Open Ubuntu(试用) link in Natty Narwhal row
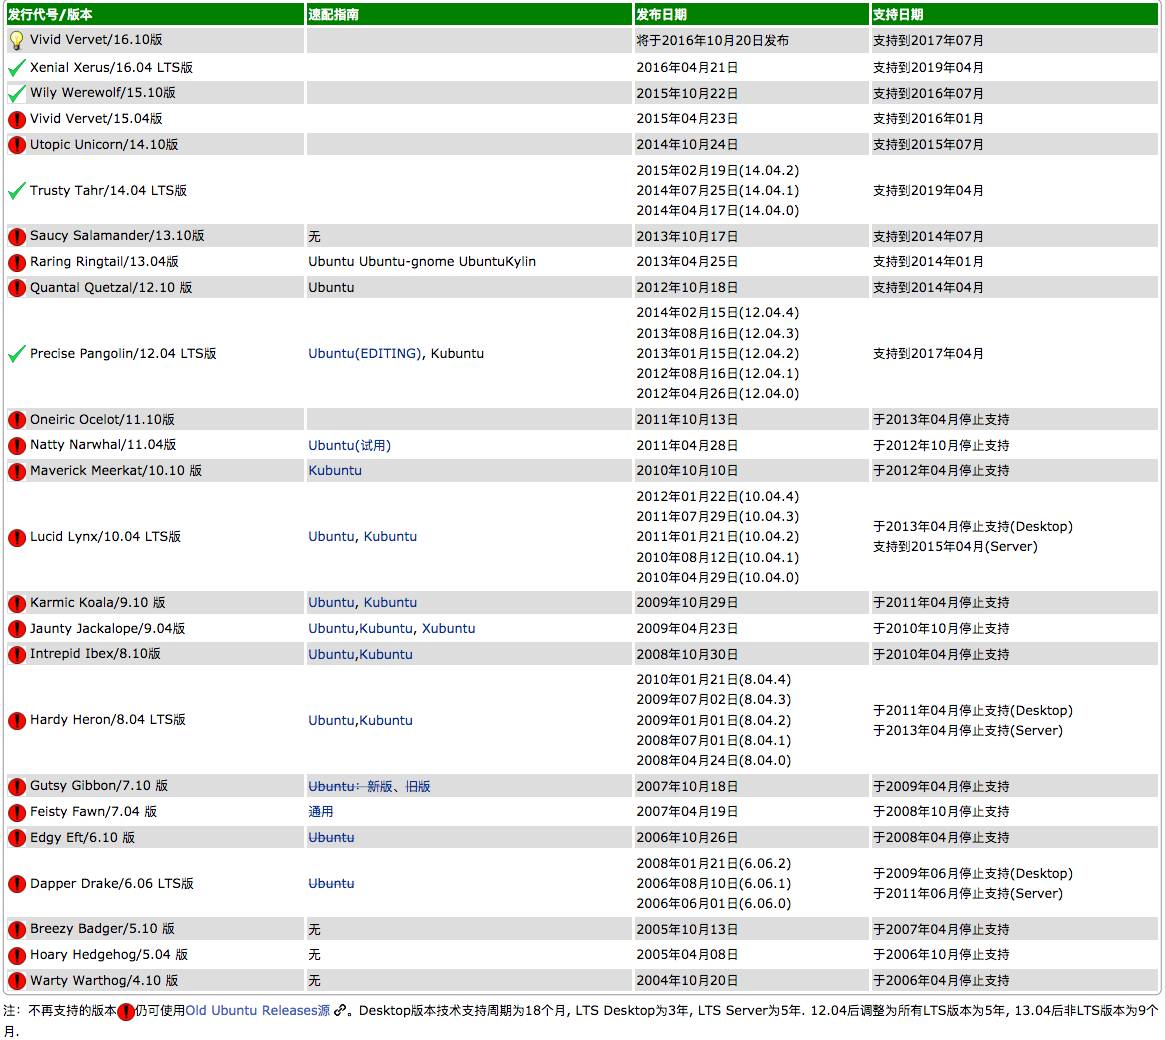1165x1040 pixels. click(x=349, y=446)
